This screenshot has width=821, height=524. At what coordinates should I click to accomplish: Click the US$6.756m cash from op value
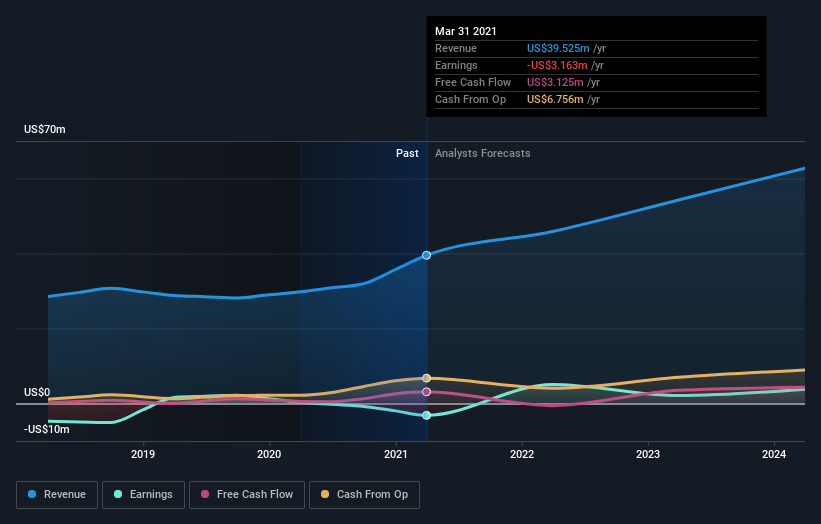(x=555, y=99)
